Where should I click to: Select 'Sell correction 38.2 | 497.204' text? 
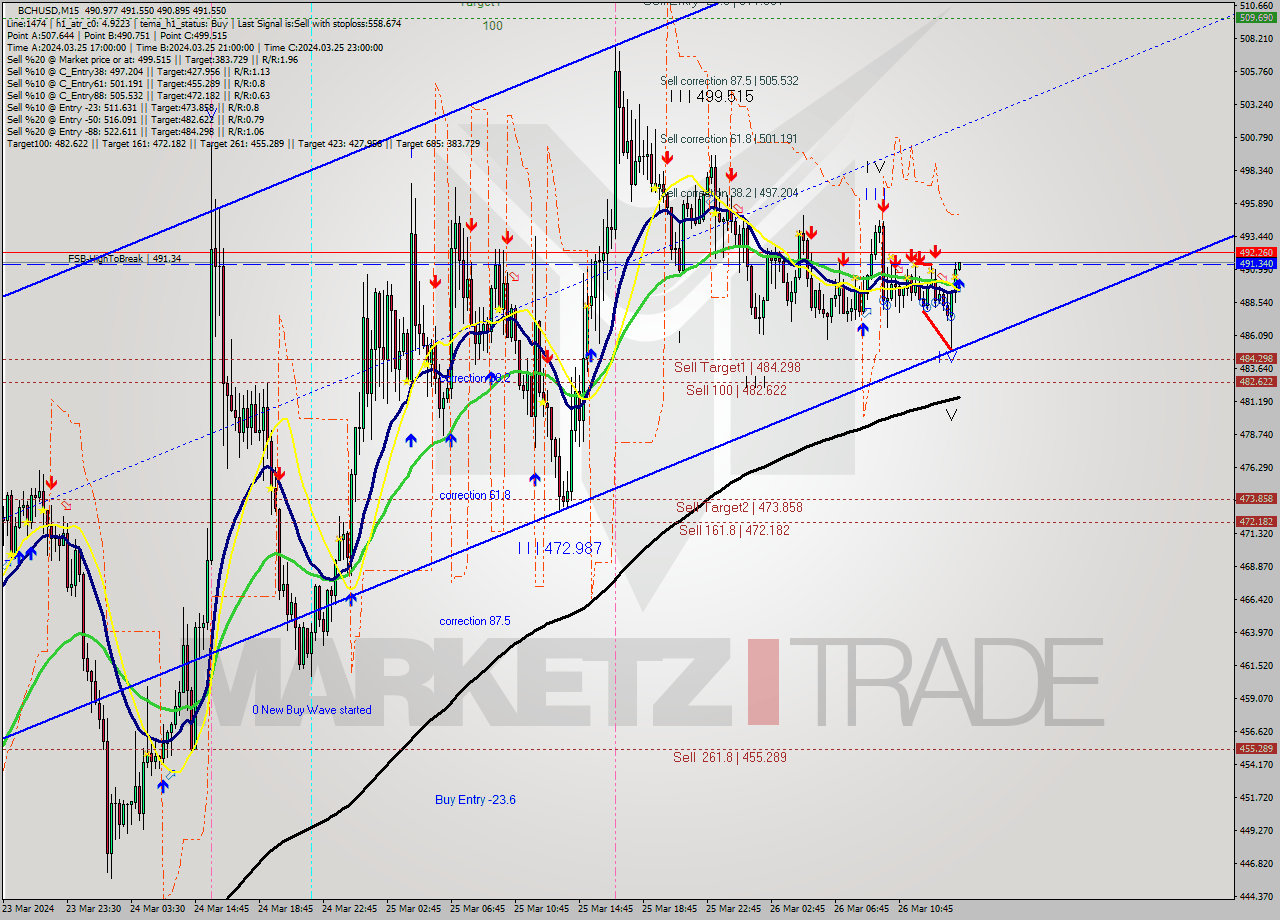click(x=730, y=193)
